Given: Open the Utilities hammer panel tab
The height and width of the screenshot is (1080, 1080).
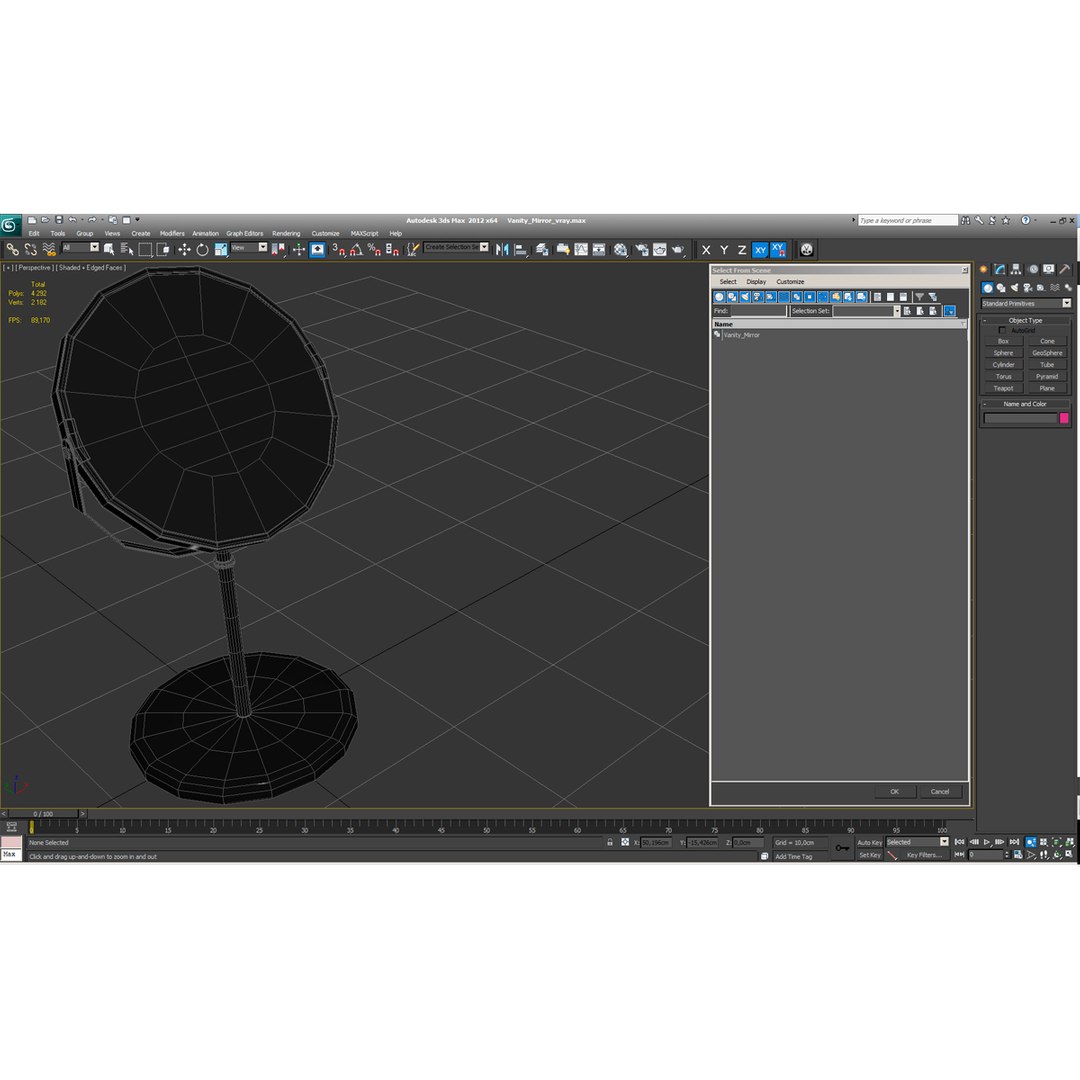Looking at the screenshot, I should (x=1064, y=269).
